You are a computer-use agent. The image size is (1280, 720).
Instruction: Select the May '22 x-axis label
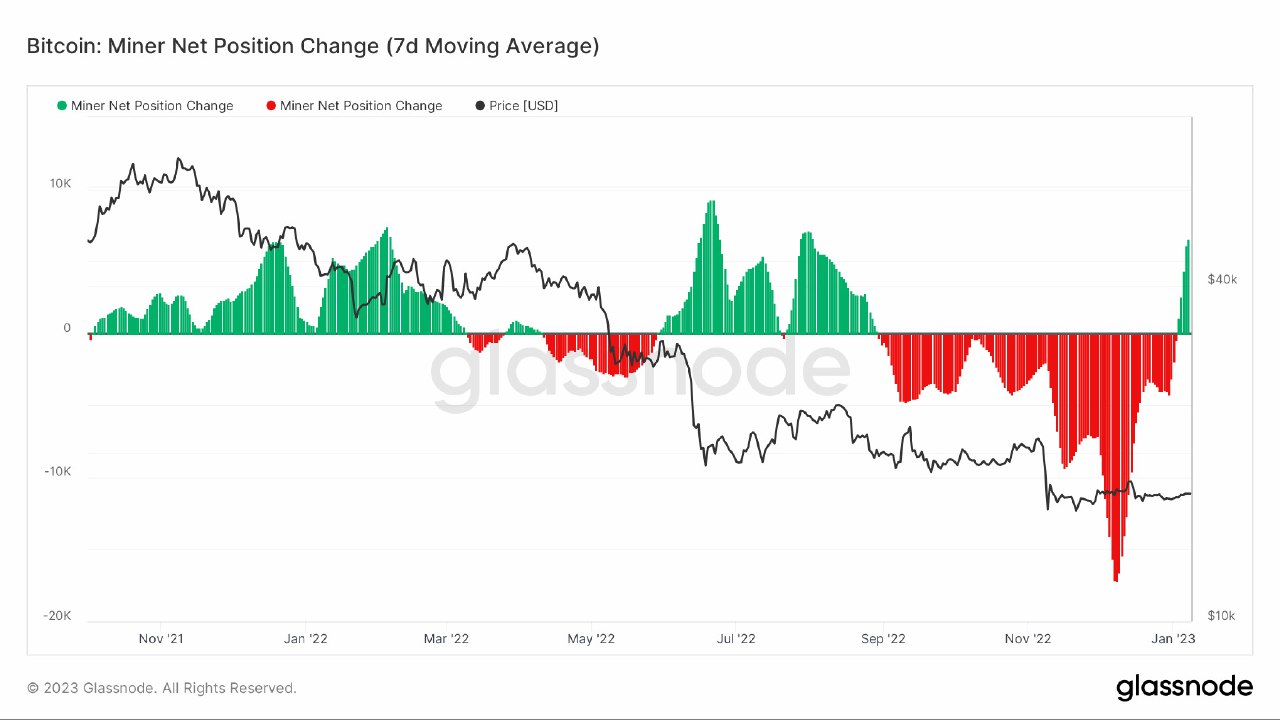(591, 638)
